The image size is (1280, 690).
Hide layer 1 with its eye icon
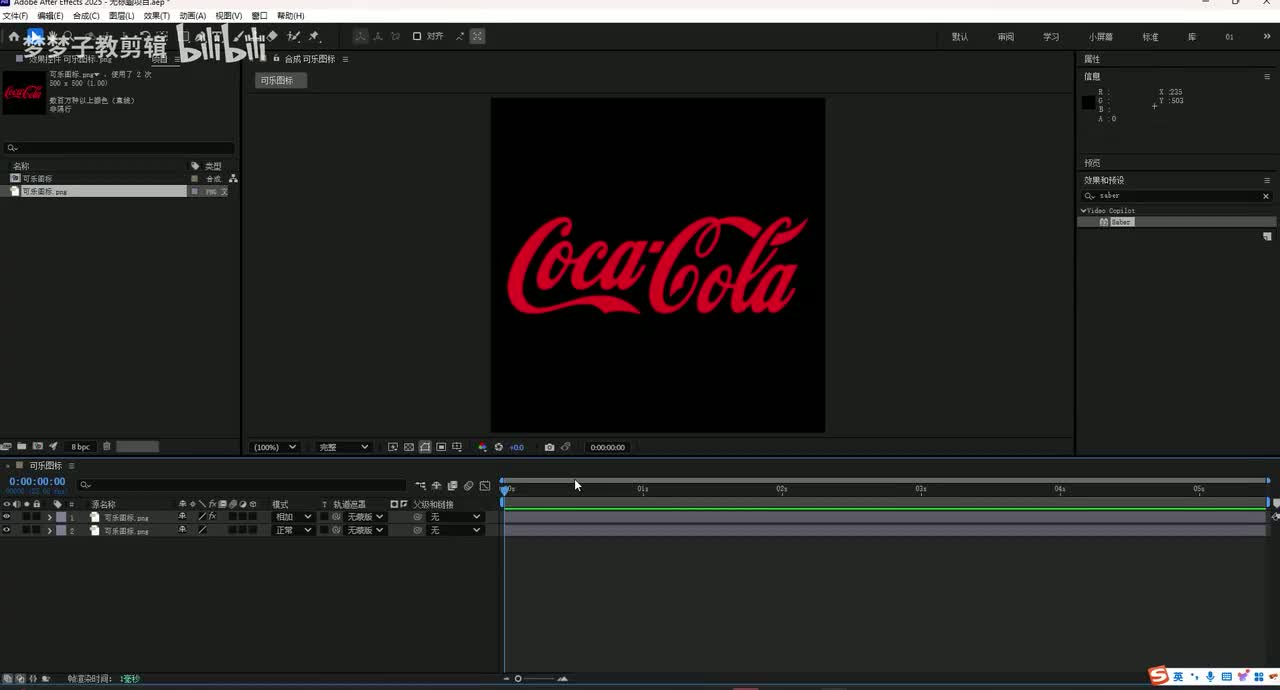tap(7, 517)
